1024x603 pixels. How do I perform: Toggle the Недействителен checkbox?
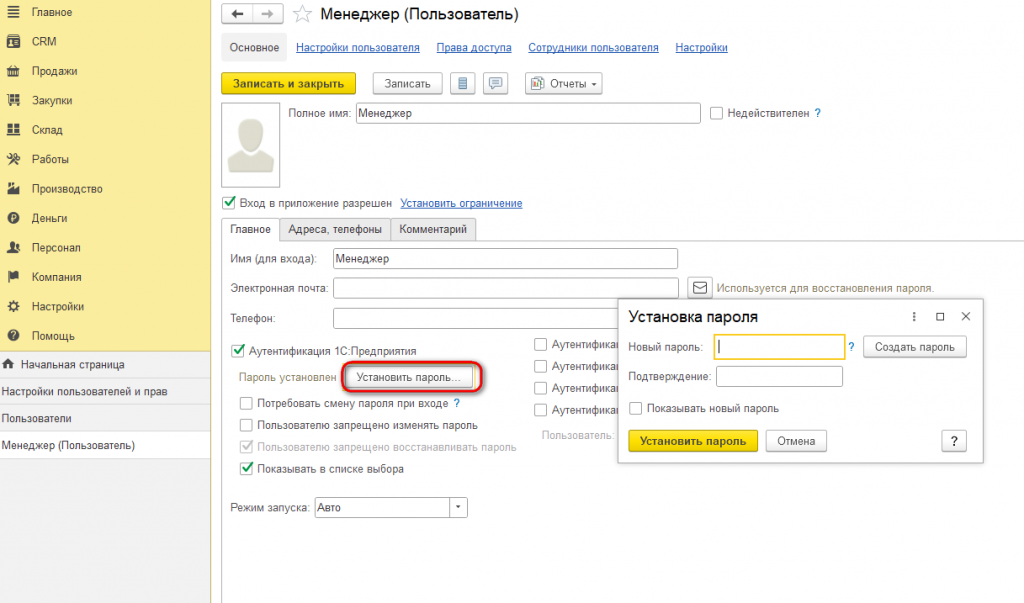tap(716, 113)
